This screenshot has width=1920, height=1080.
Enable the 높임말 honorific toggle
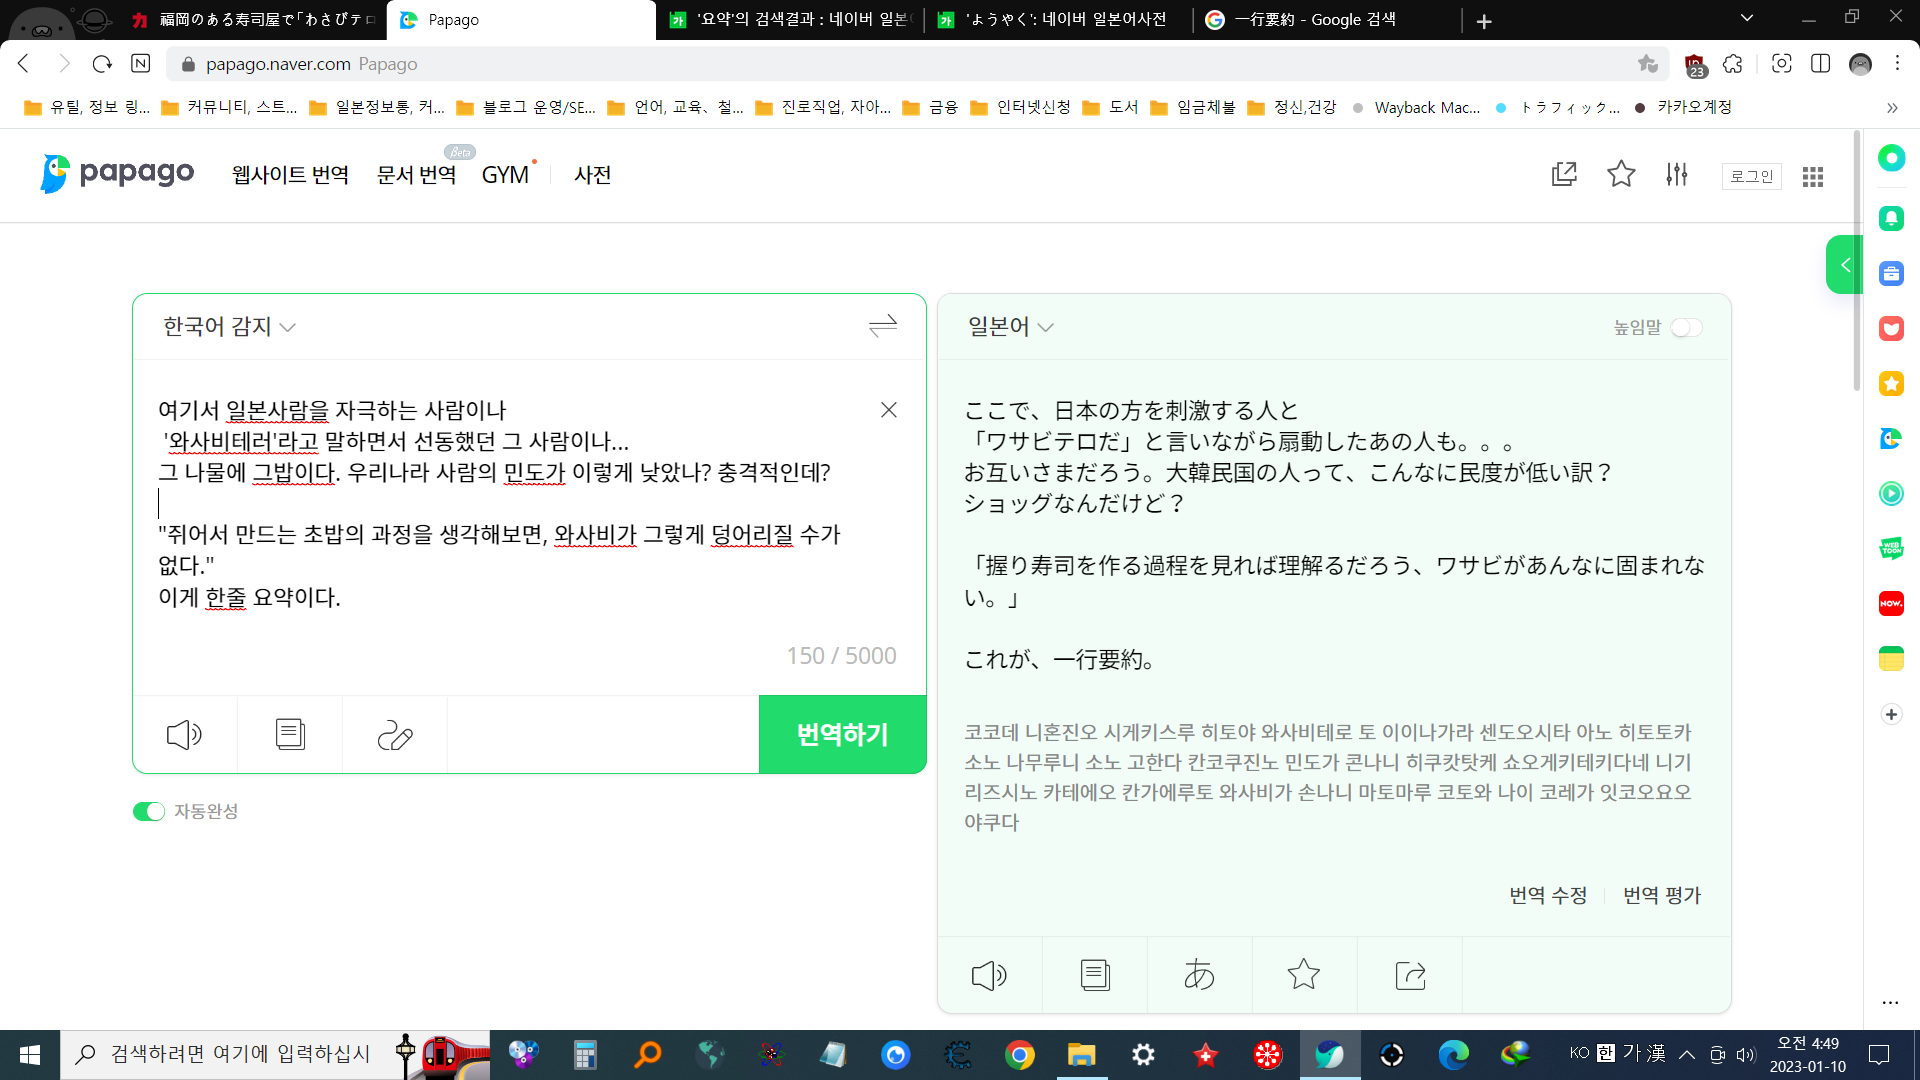click(1686, 328)
